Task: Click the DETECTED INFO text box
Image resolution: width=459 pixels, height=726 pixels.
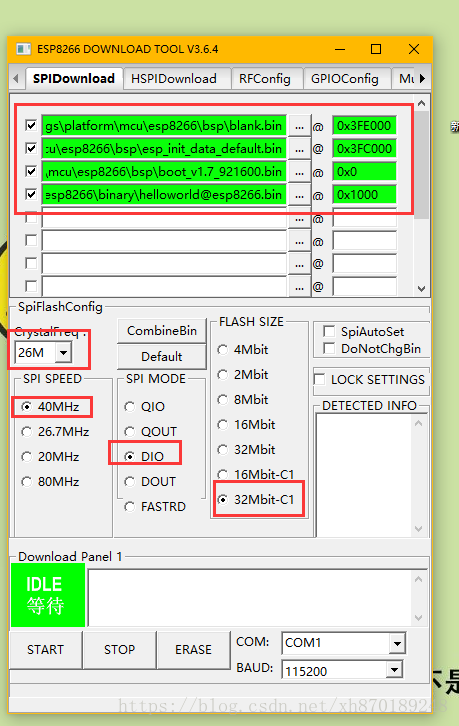Action: [x=370, y=475]
